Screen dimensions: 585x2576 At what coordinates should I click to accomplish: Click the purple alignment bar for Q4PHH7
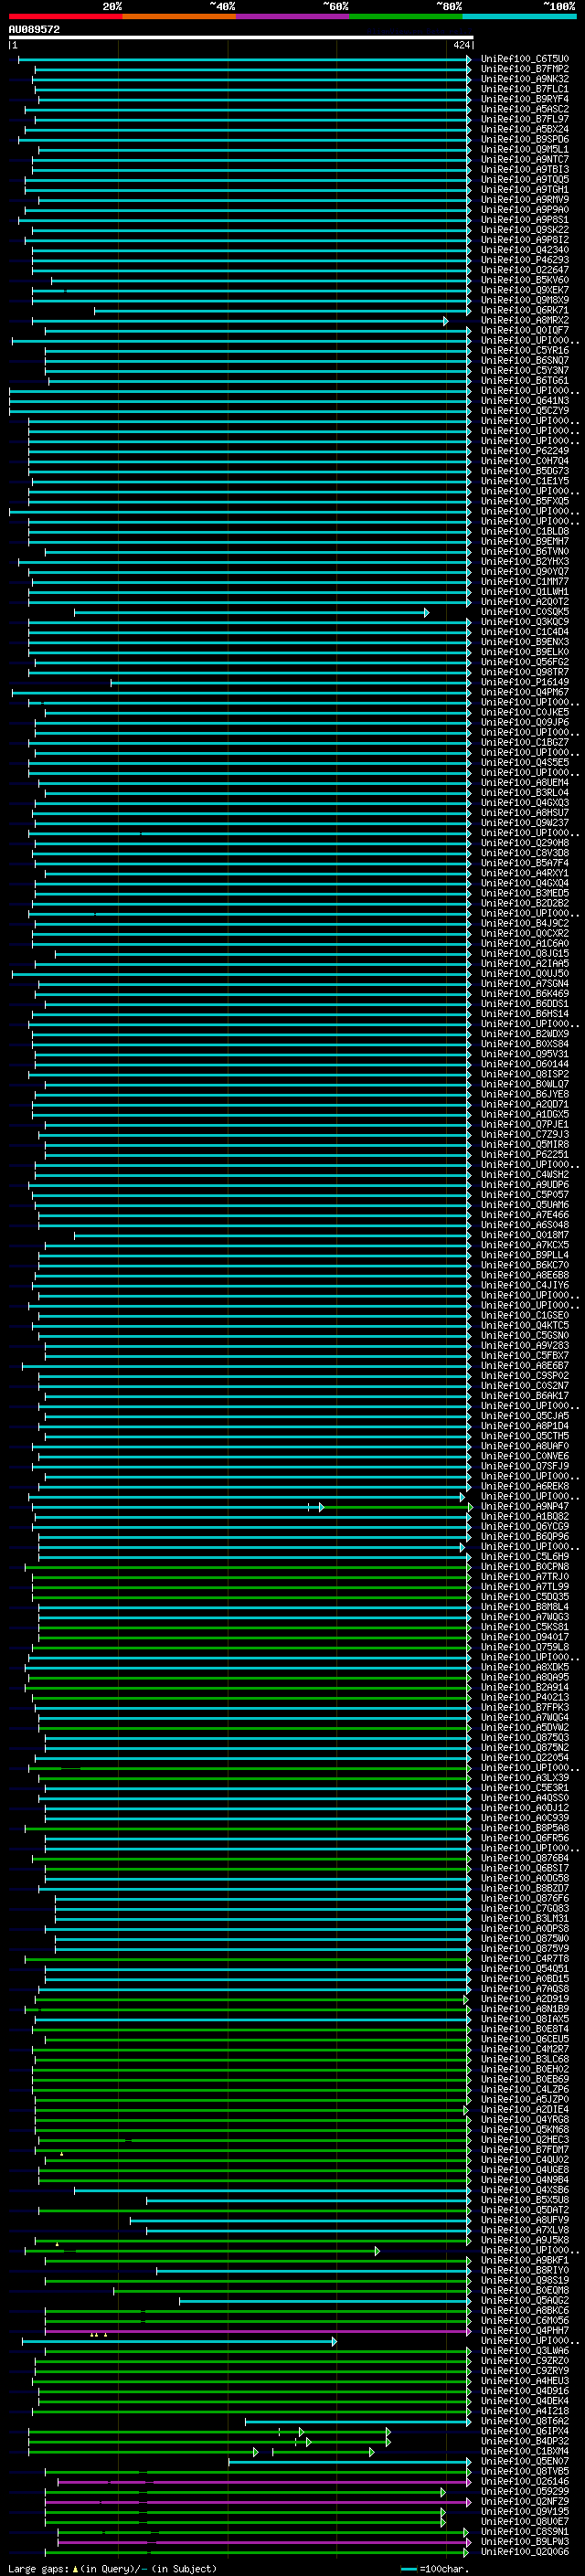click(x=257, y=2331)
